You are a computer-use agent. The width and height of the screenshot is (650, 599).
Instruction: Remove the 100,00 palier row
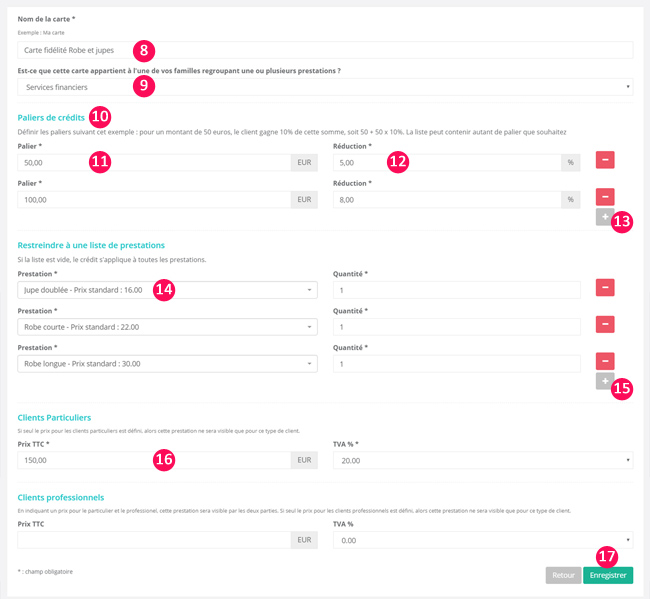click(x=605, y=197)
